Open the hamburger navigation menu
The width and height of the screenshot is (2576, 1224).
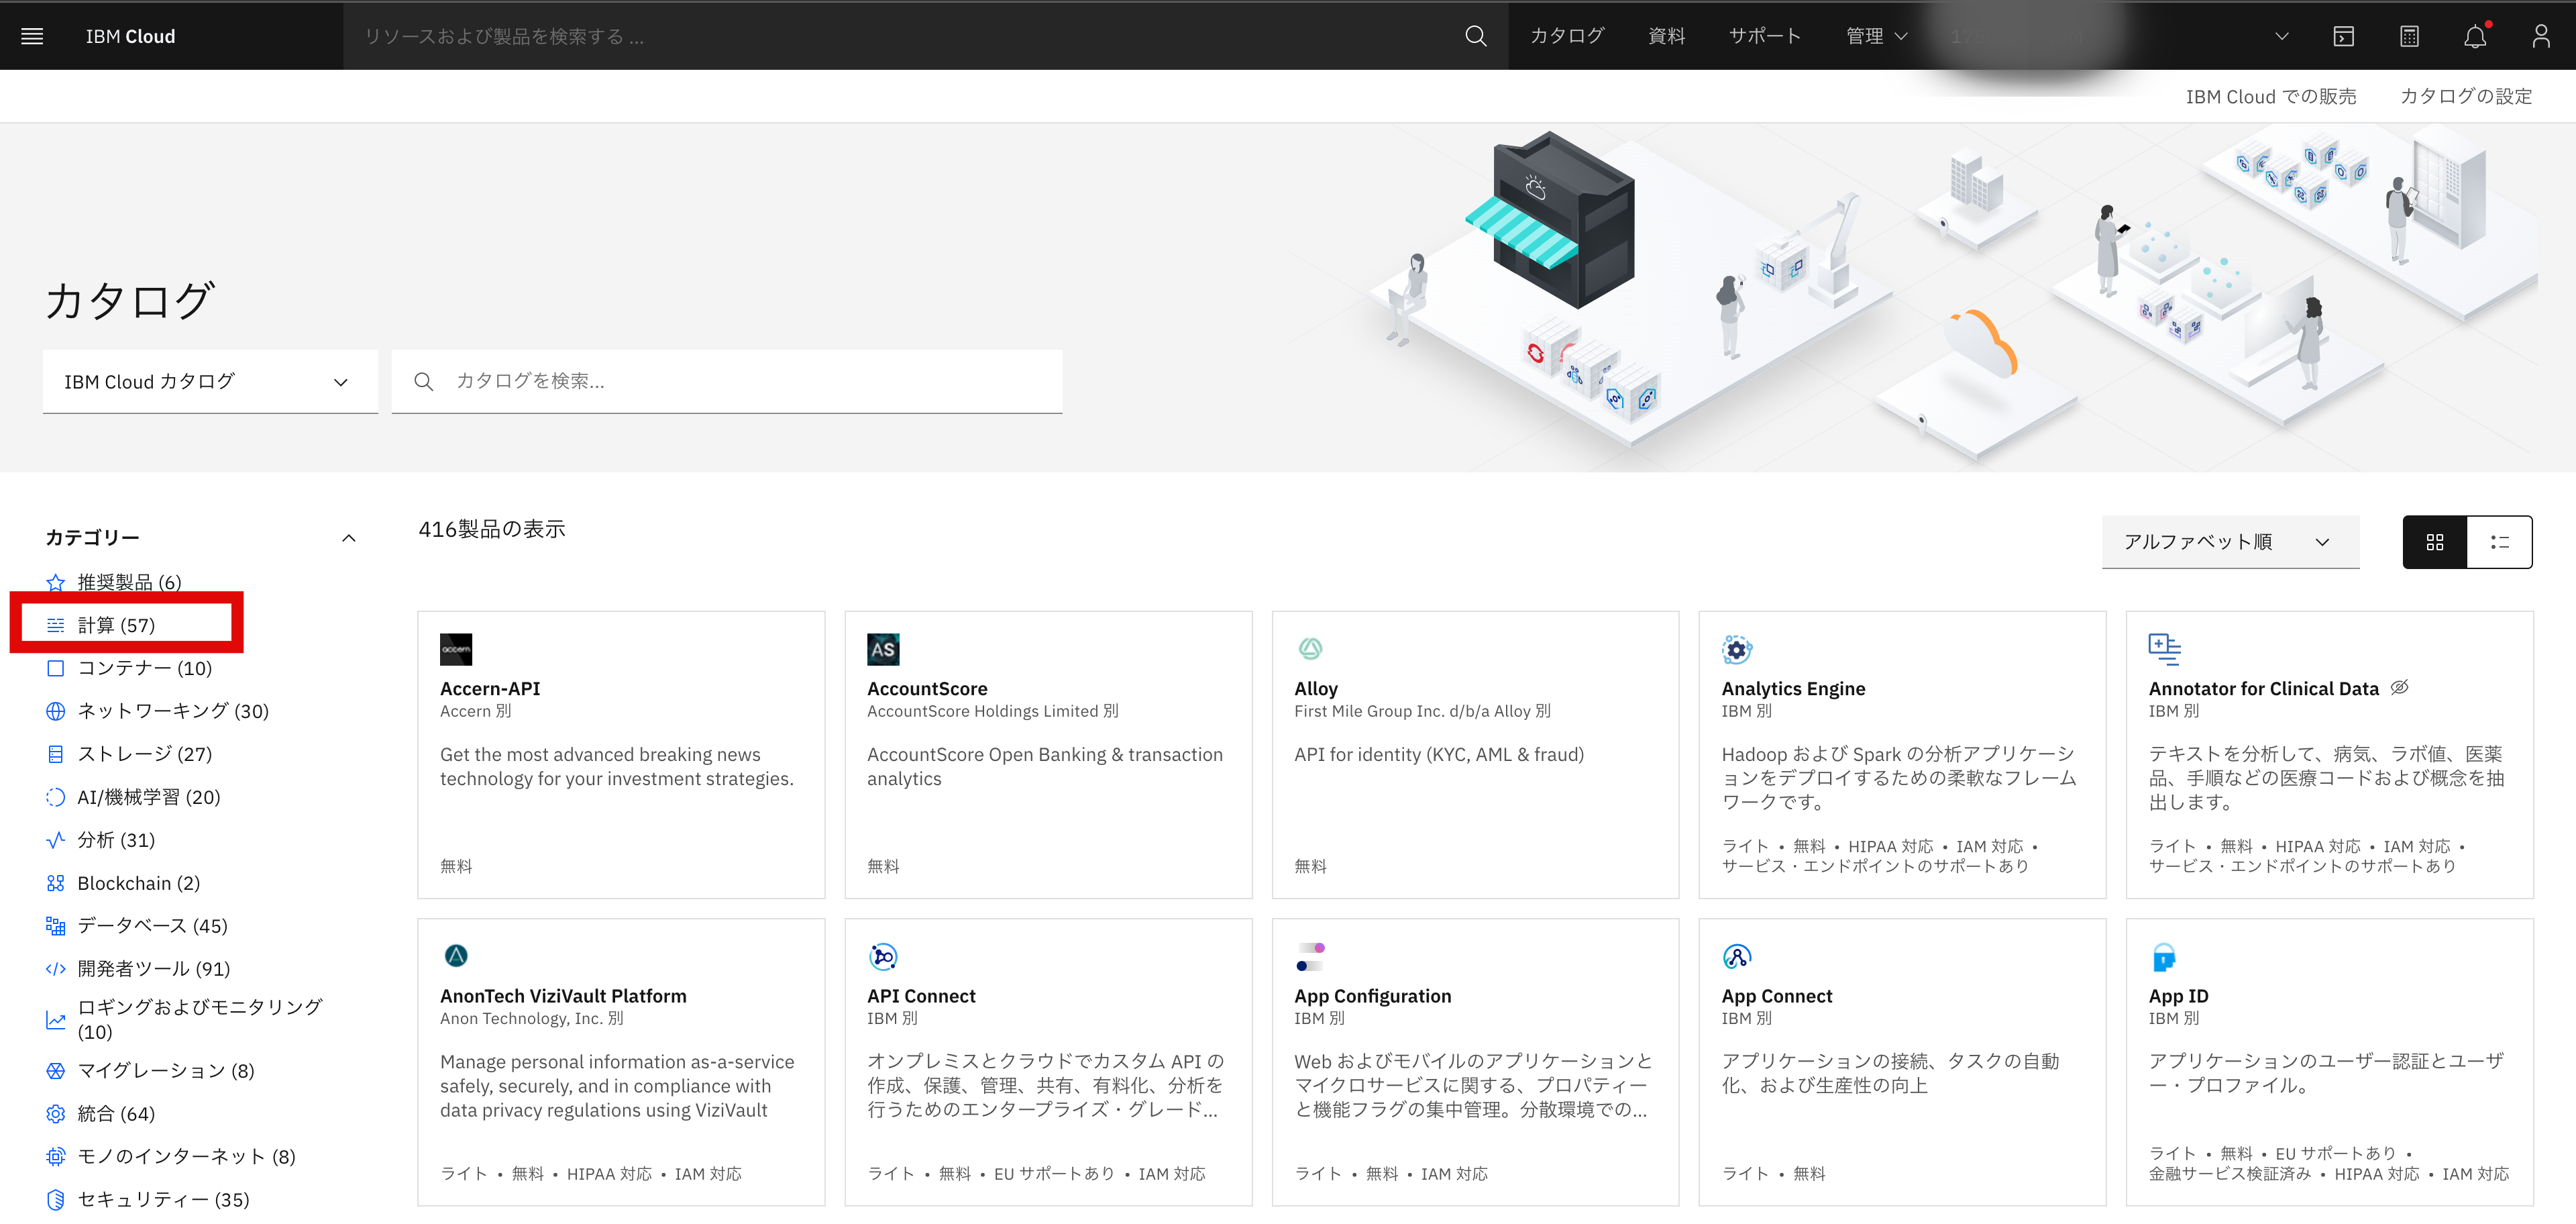[x=32, y=36]
